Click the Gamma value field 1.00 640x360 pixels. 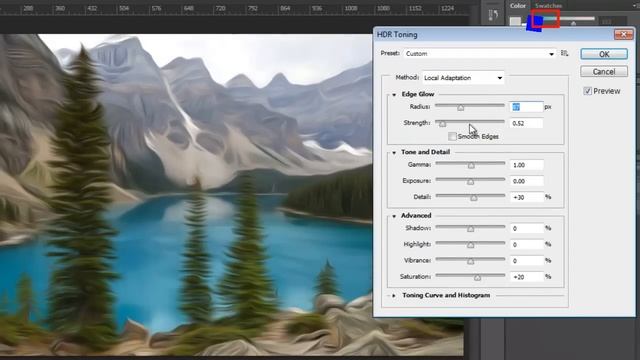527,165
